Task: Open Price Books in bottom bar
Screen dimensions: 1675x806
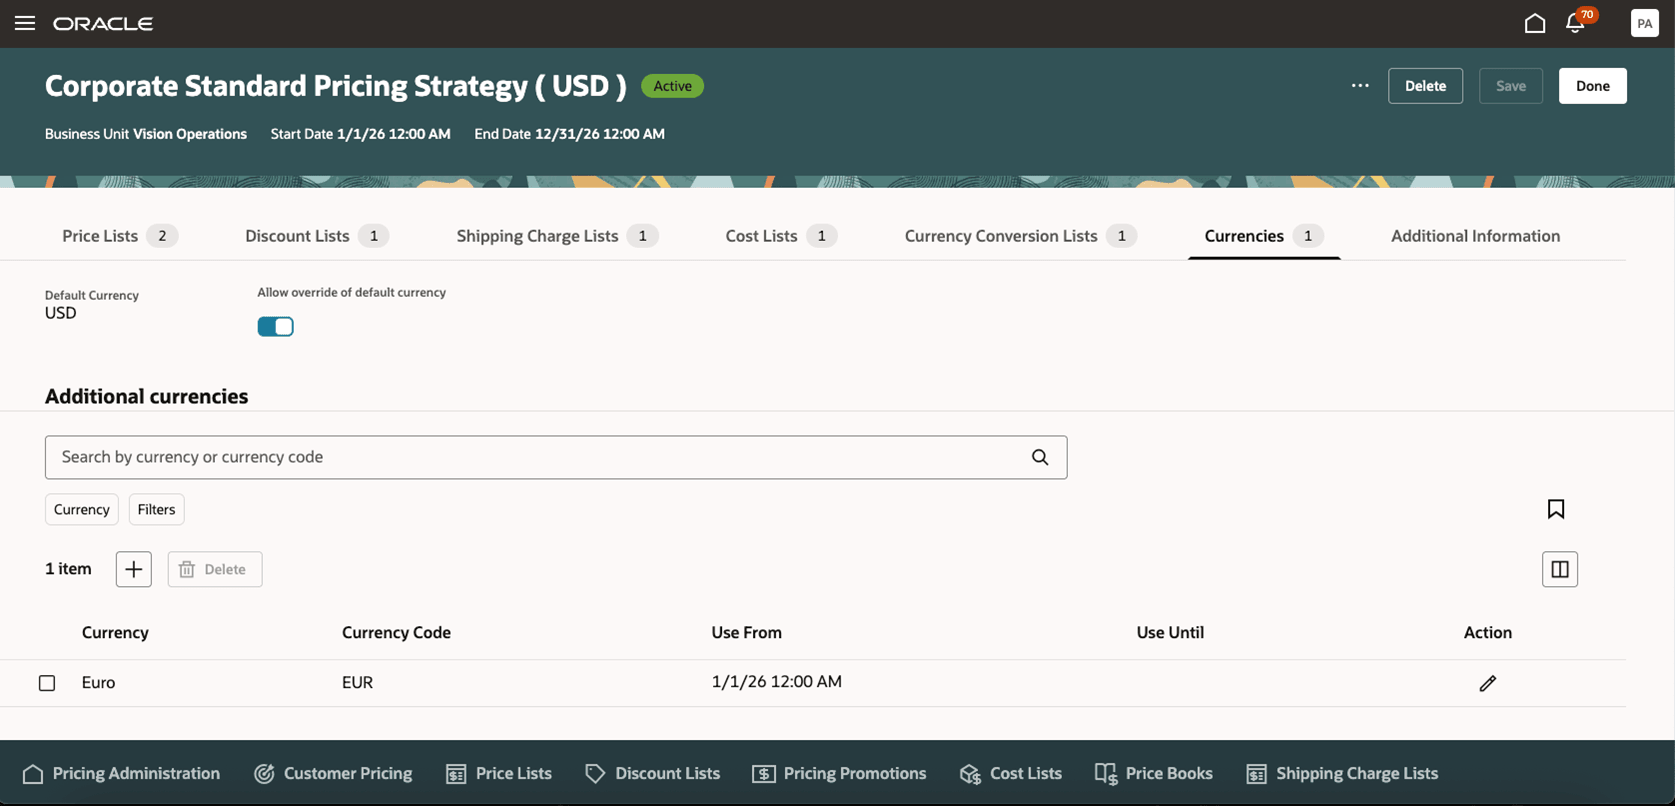Action: pyautogui.click(x=1153, y=773)
